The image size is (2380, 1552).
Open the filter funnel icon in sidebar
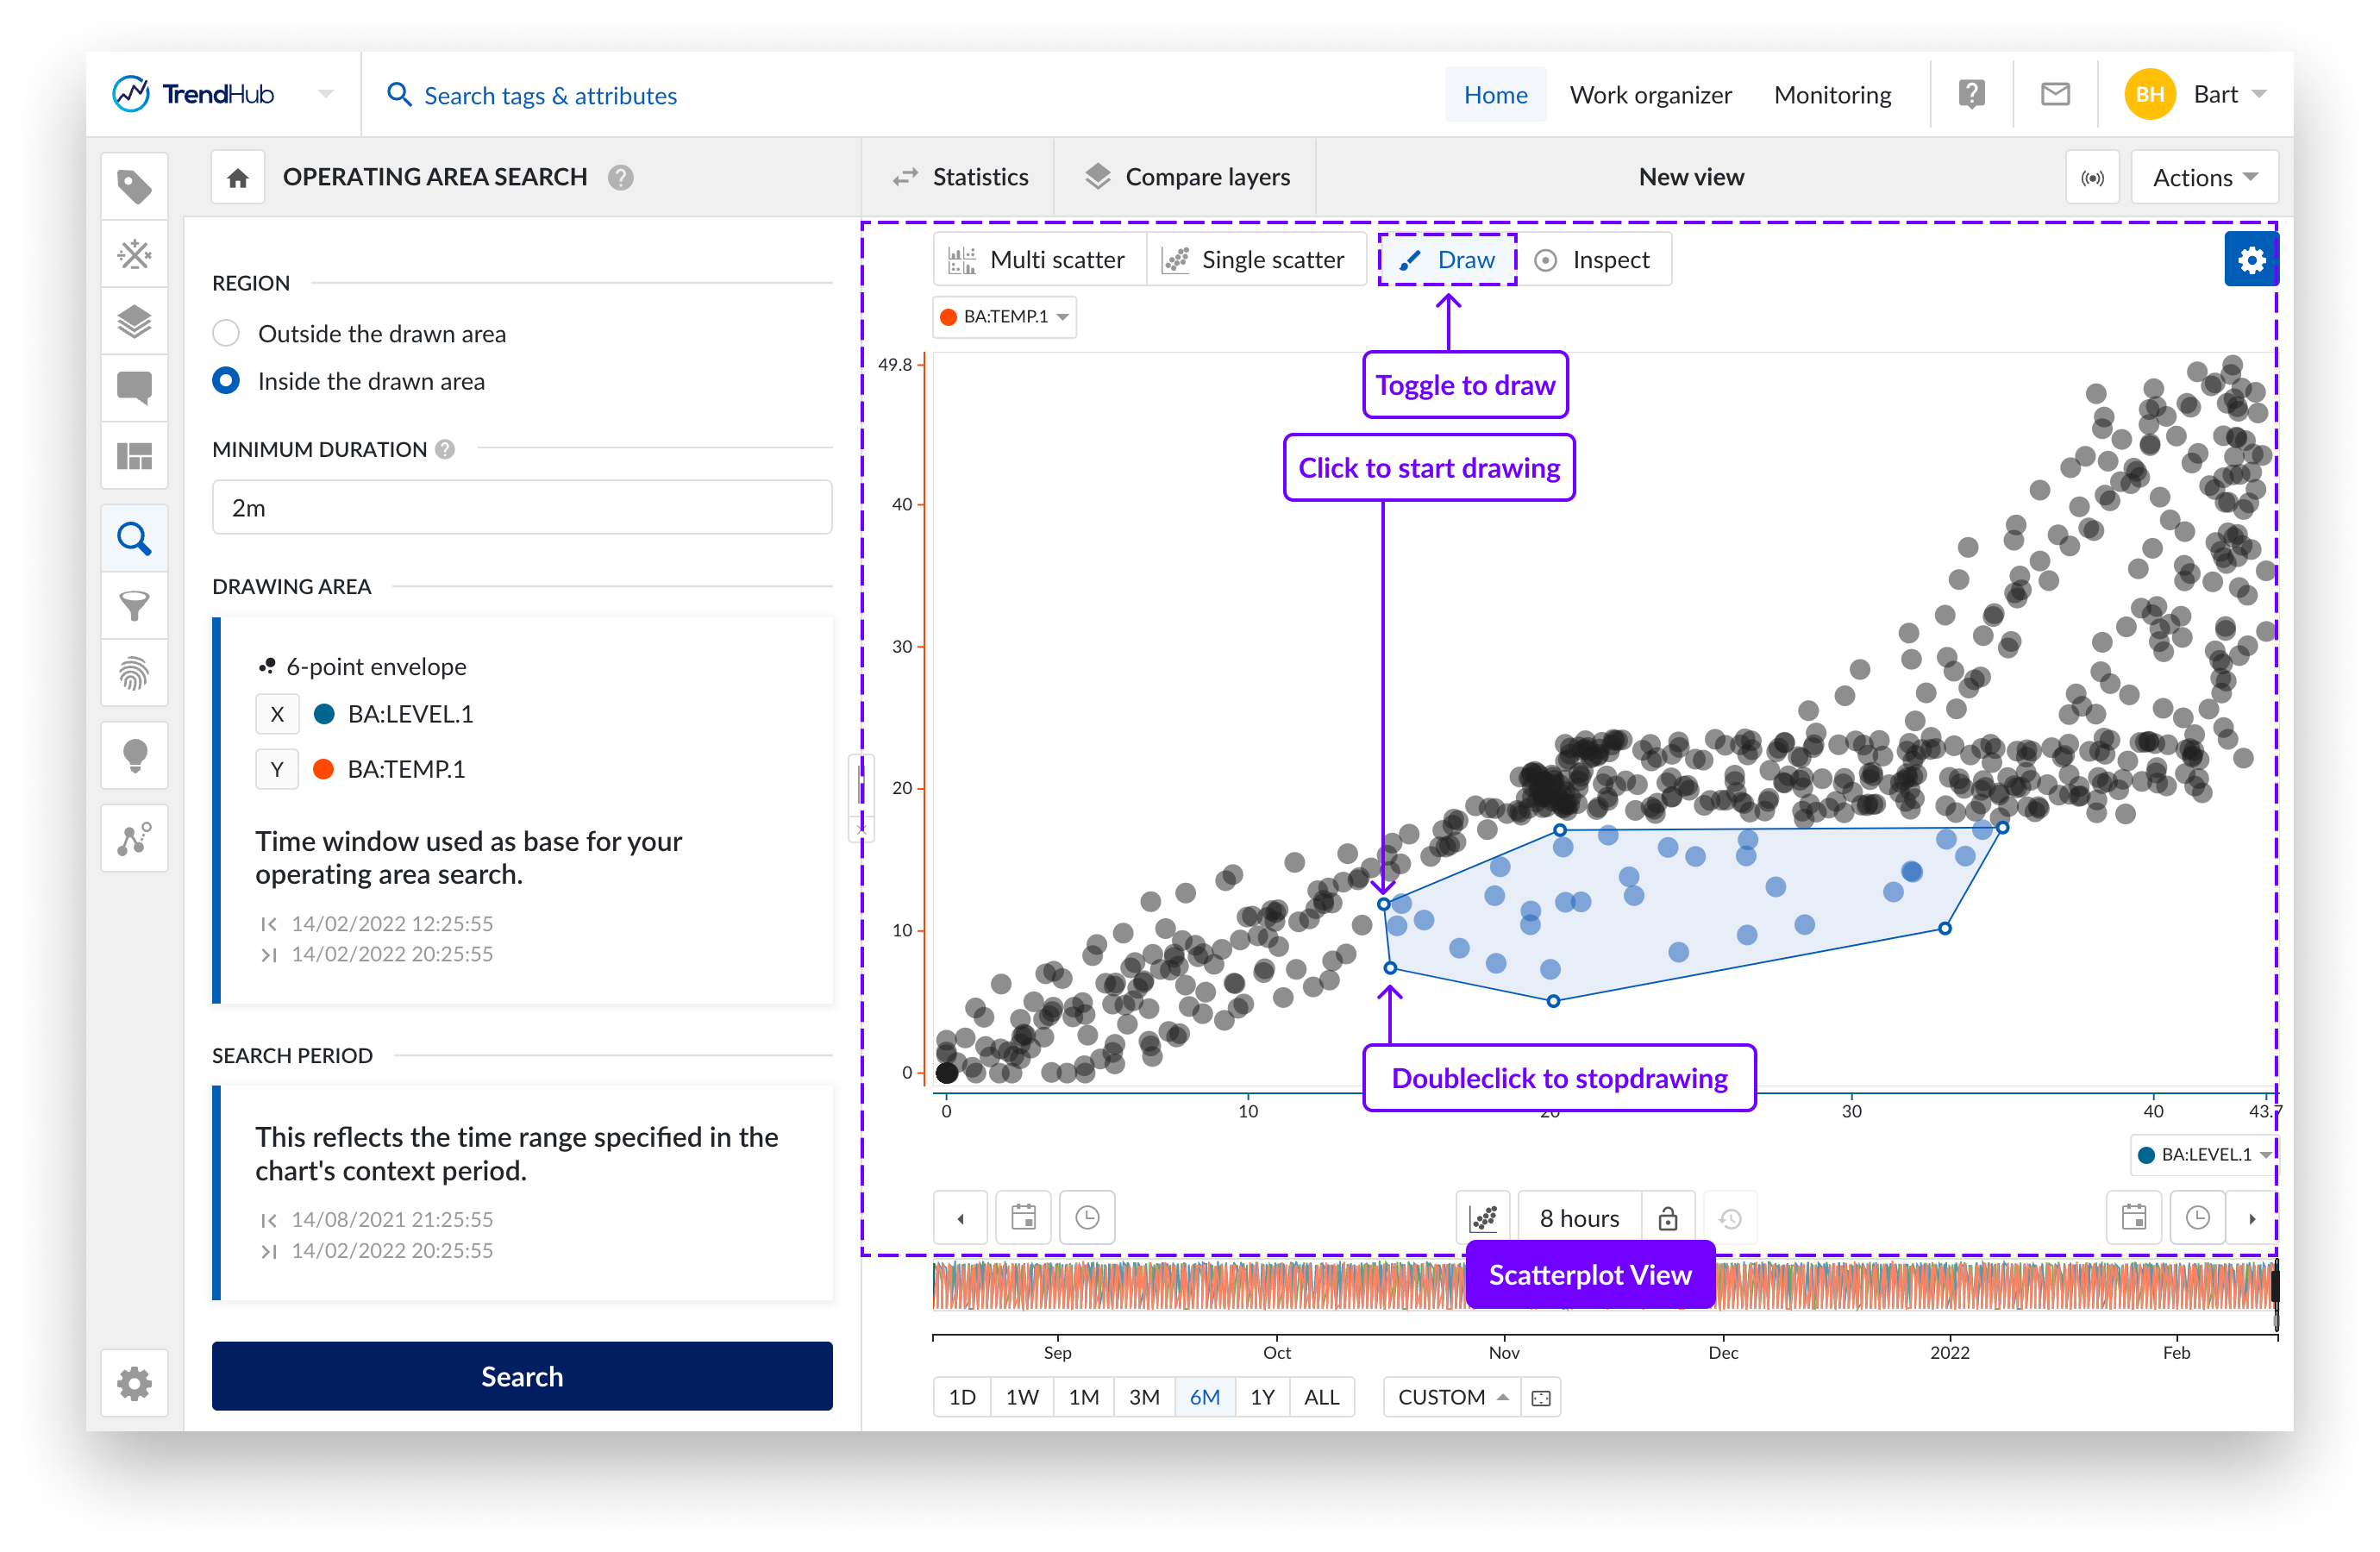134,605
